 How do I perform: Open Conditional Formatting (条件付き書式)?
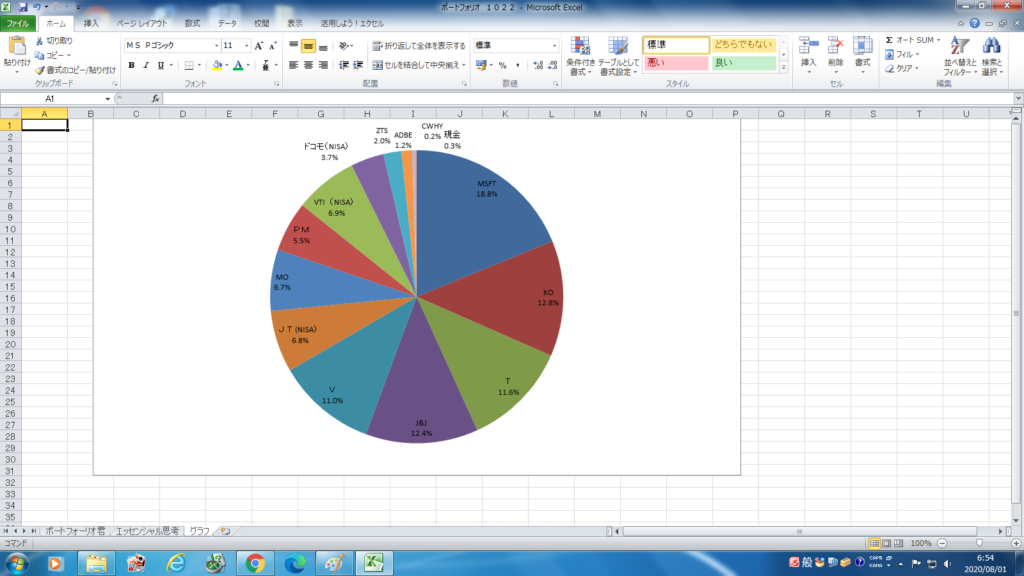[x=580, y=56]
